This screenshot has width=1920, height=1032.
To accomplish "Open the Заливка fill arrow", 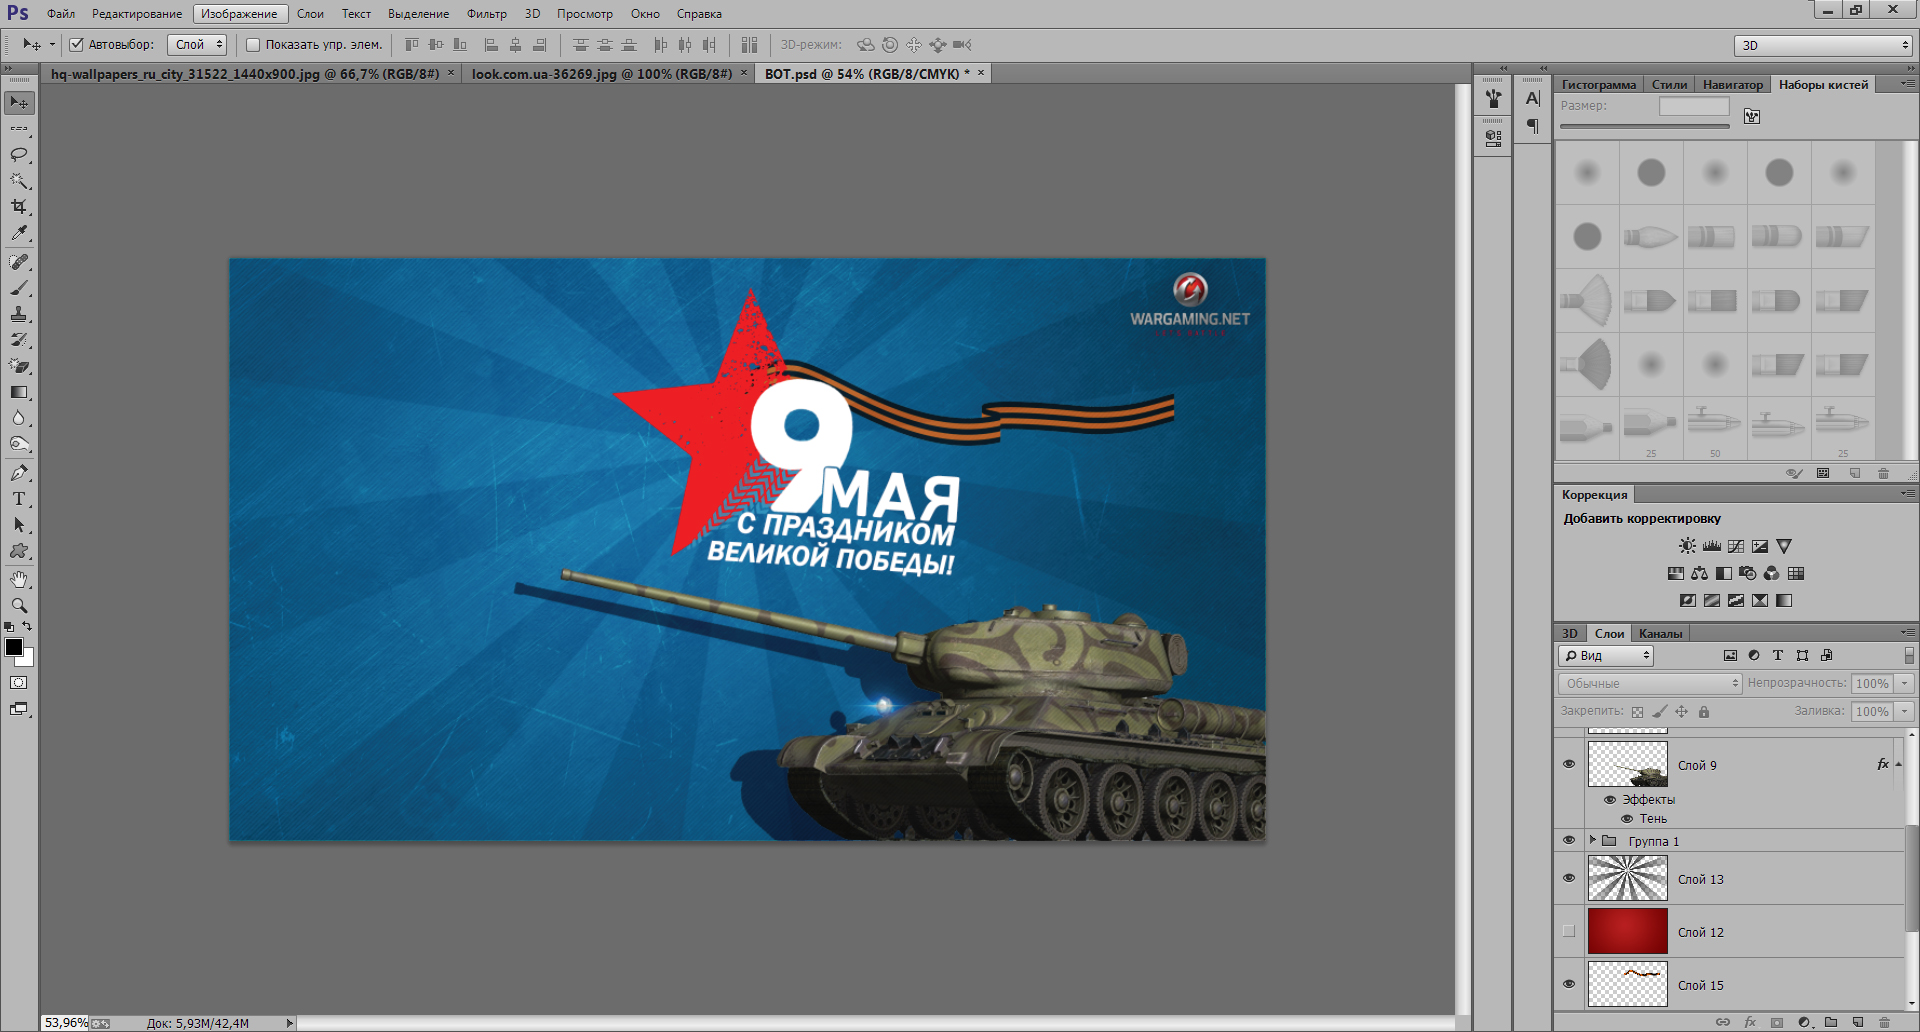I will [x=1905, y=711].
